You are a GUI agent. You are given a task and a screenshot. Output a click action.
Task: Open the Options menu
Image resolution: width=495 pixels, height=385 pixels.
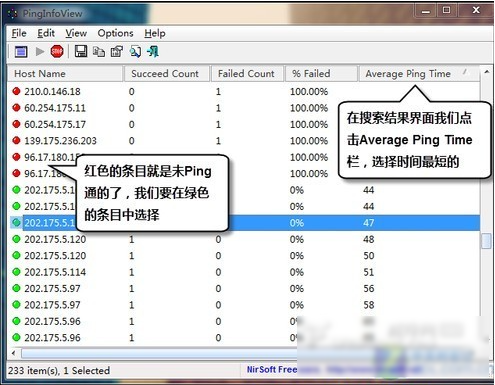[115, 33]
